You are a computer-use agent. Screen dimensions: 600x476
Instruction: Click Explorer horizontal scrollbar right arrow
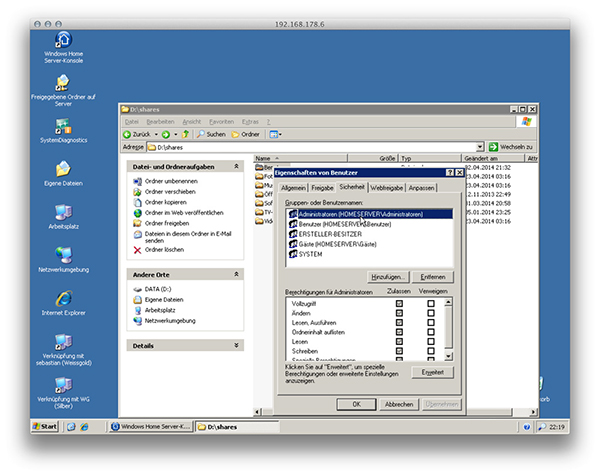point(533,412)
